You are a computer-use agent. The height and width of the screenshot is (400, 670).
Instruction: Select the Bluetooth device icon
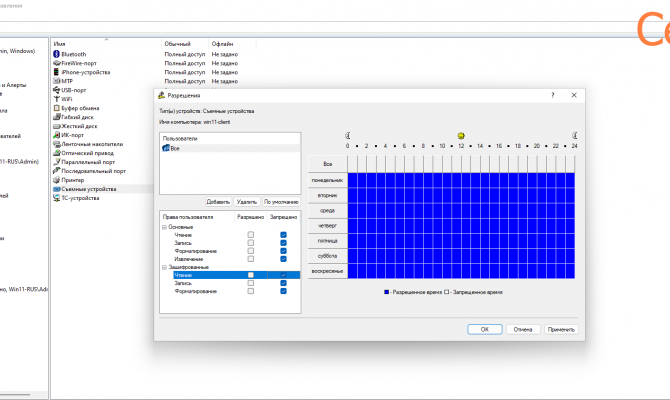pos(56,54)
